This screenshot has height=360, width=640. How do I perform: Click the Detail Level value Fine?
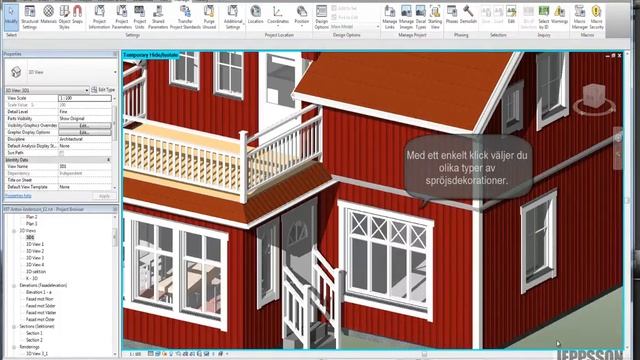(84, 111)
